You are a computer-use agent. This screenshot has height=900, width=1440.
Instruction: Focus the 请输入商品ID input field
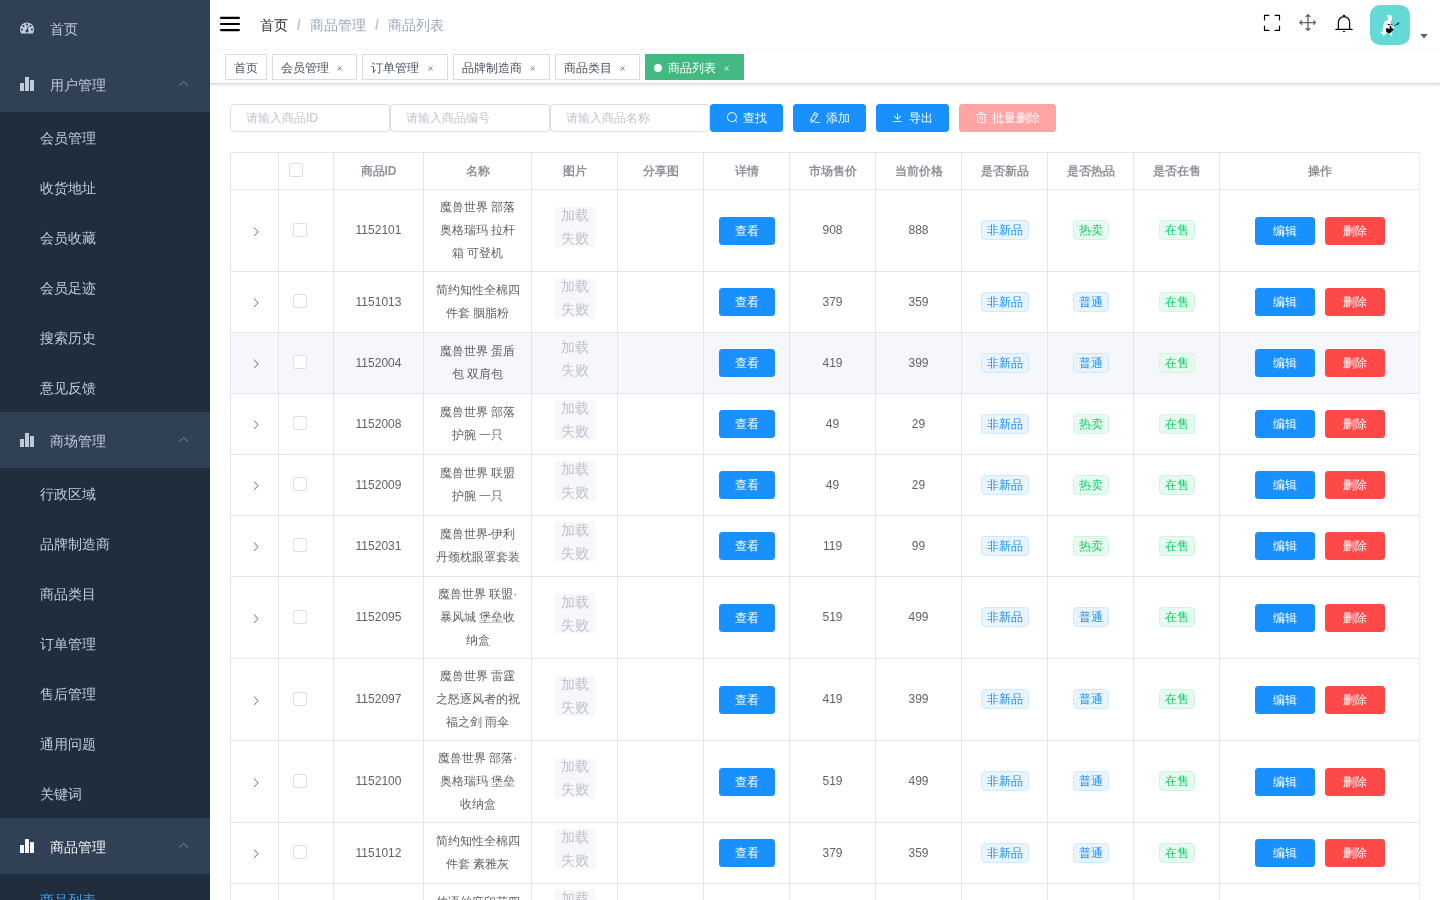tap(310, 118)
